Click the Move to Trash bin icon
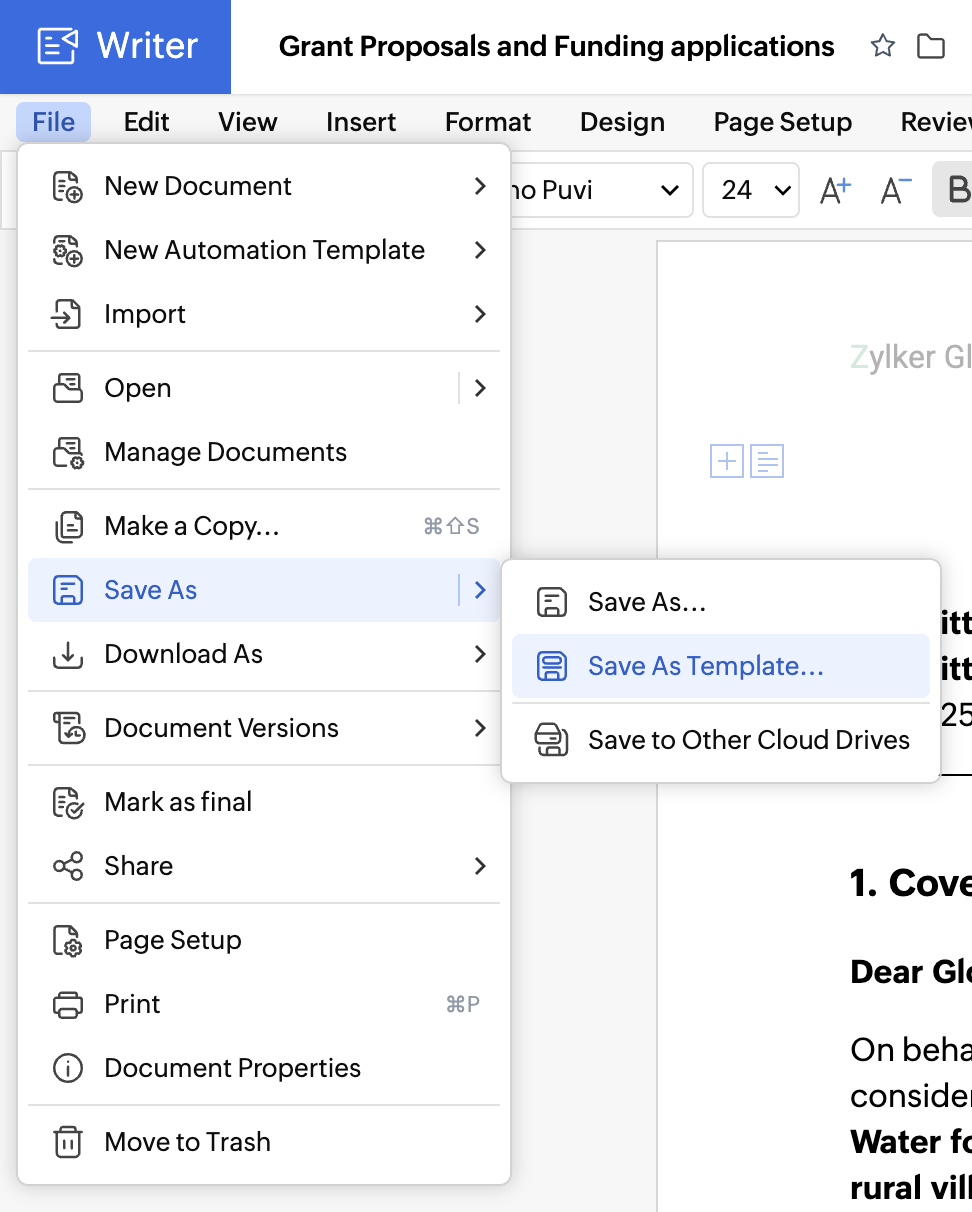This screenshot has height=1212, width=972. 67,1142
